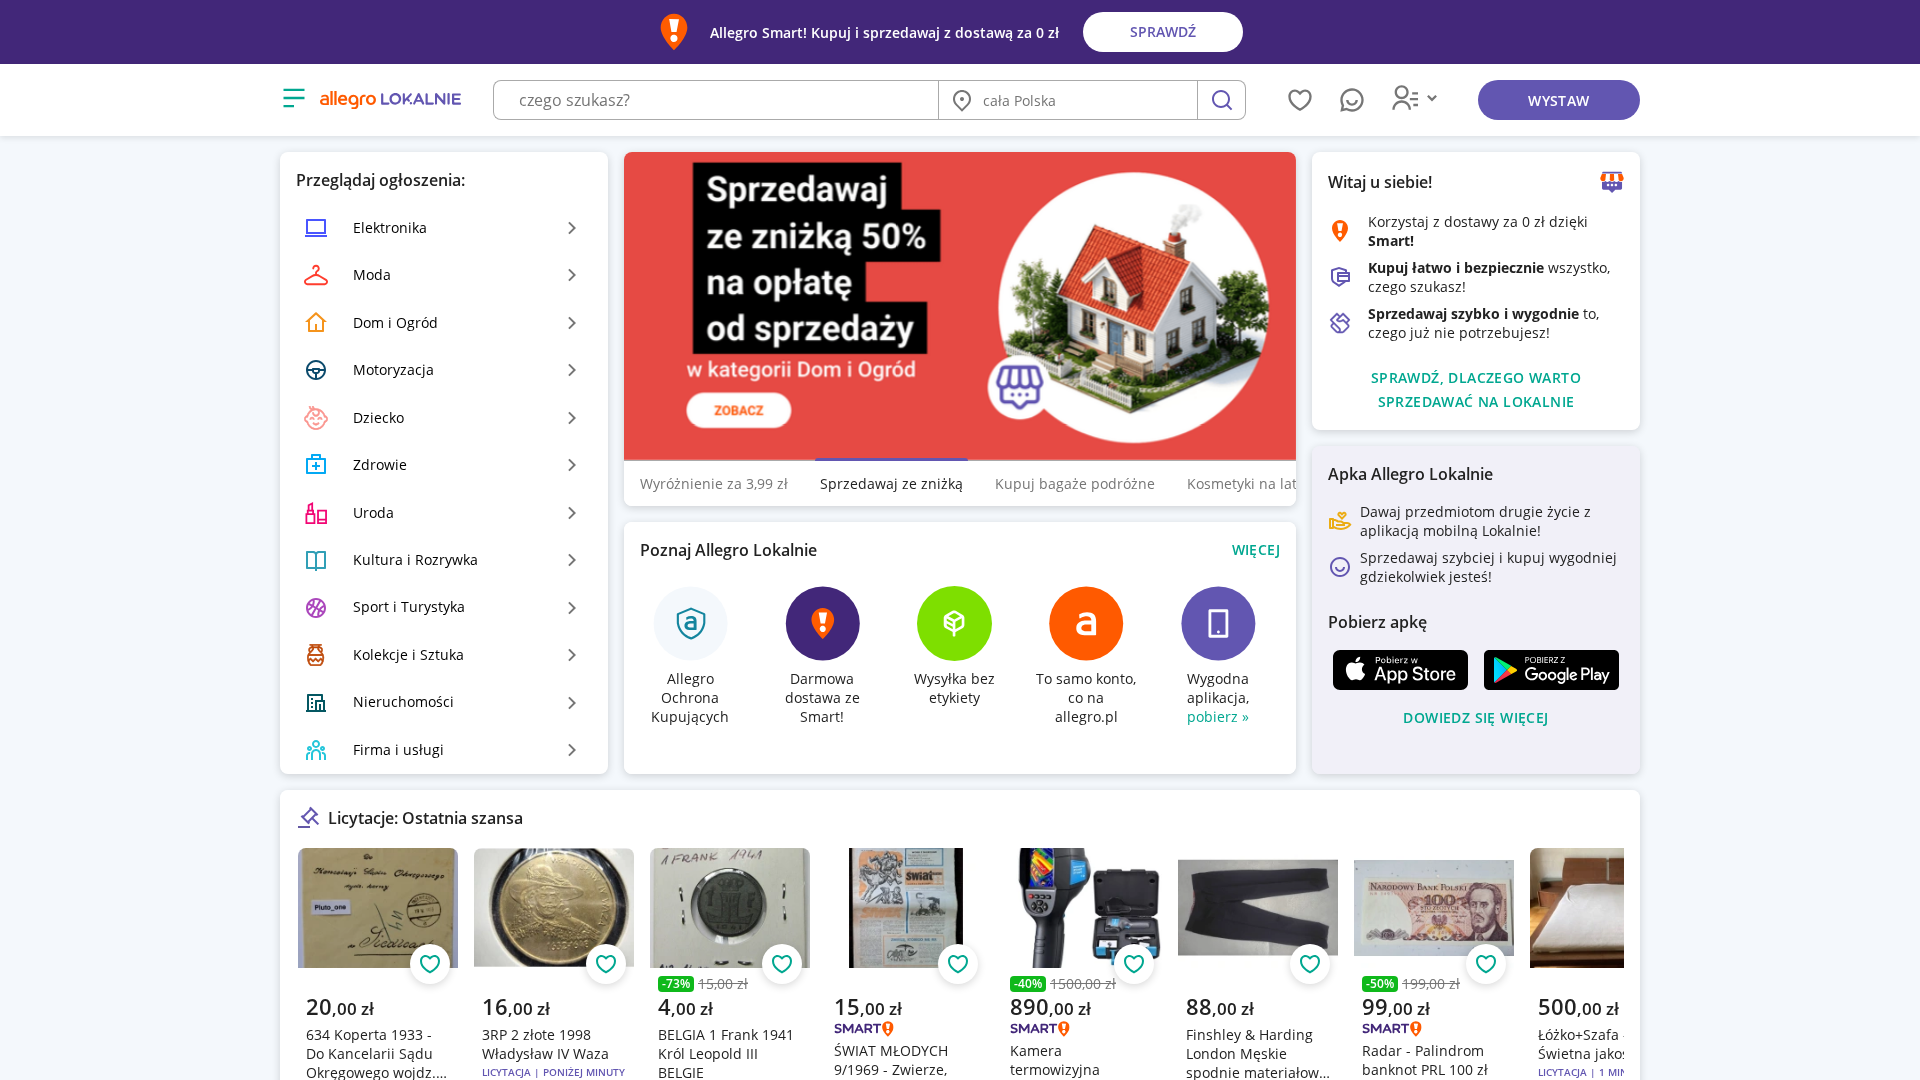The height and width of the screenshot is (1080, 1920).
Task: Click the Nieruchomości building icon
Action: tap(316, 702)
